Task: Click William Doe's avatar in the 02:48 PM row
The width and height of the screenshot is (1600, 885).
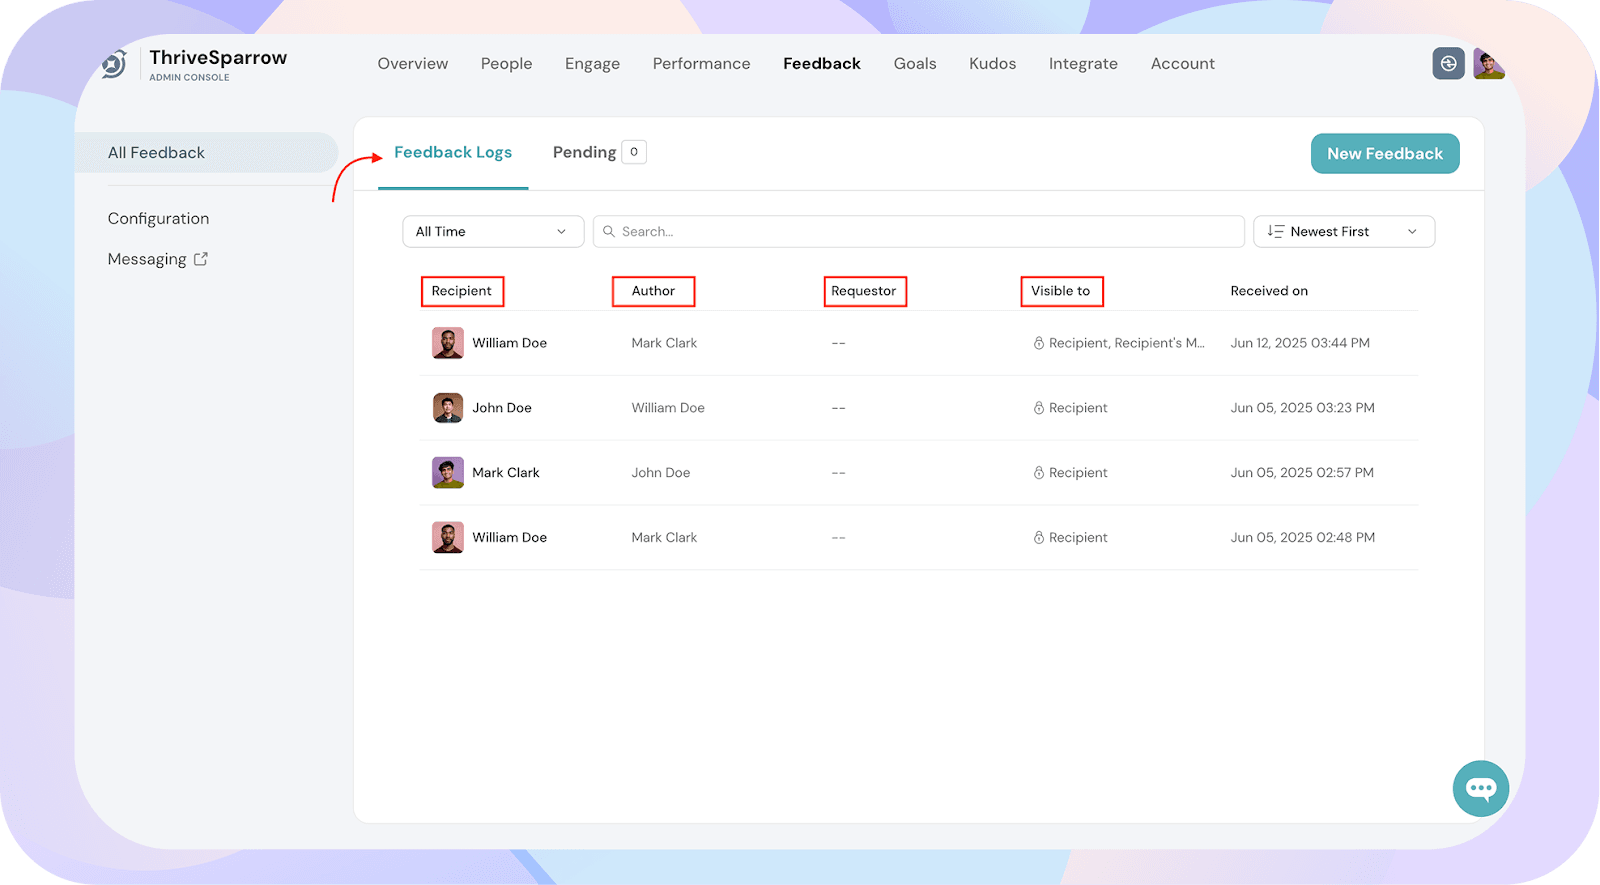Action: coord(448,538)
